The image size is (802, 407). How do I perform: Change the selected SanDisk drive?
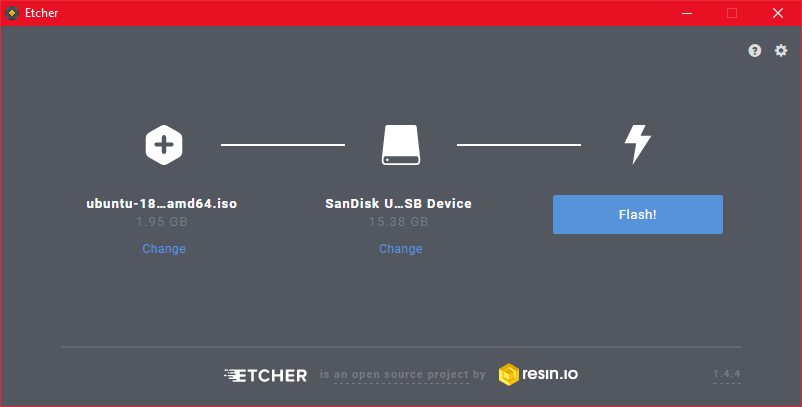tap(400, 248)
